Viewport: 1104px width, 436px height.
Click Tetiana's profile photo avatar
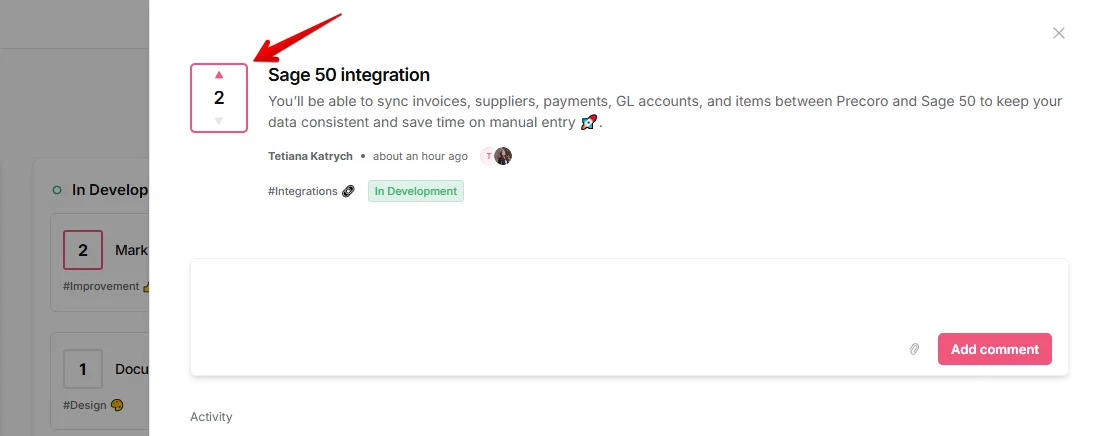[x=503, y=156]
